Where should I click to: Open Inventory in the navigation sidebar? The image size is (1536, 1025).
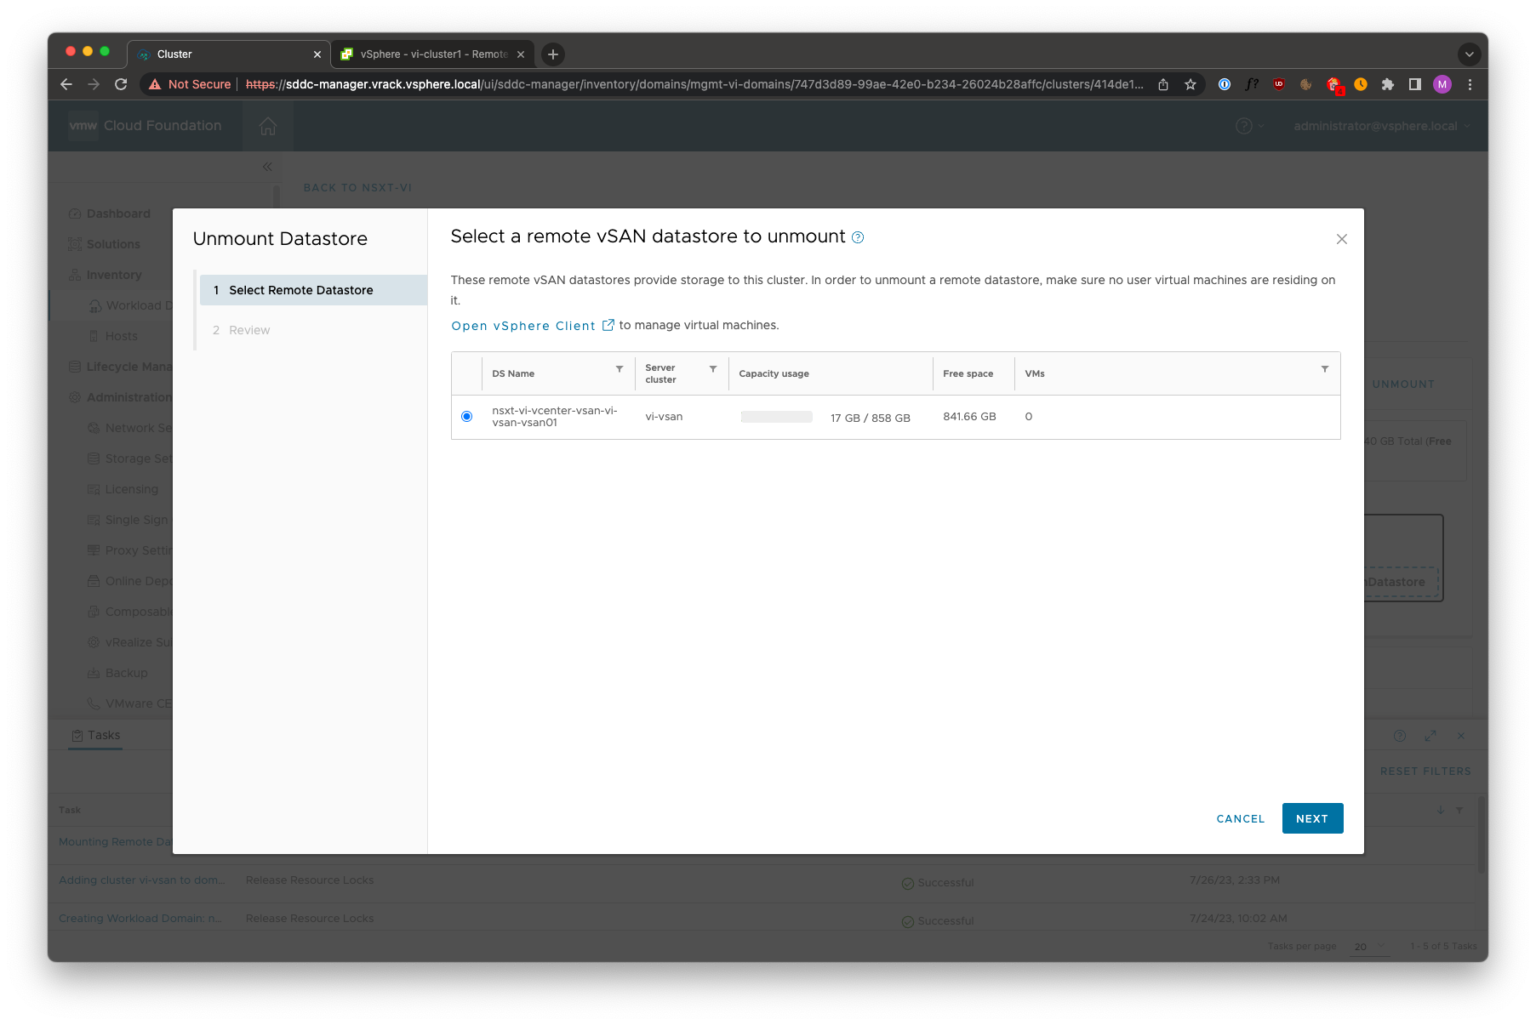tap(113, 274)
